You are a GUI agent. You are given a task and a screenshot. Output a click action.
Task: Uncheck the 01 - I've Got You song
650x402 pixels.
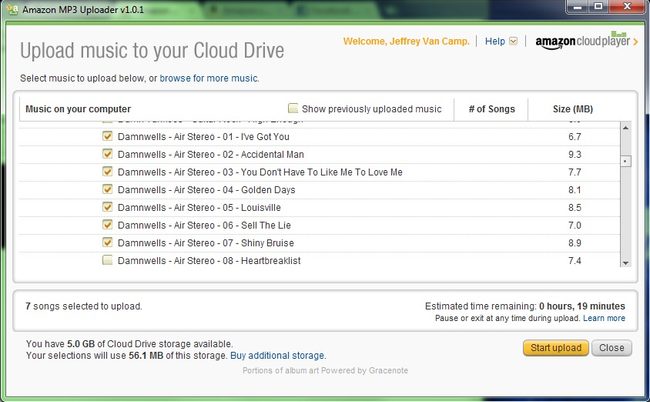coord(107,136)
